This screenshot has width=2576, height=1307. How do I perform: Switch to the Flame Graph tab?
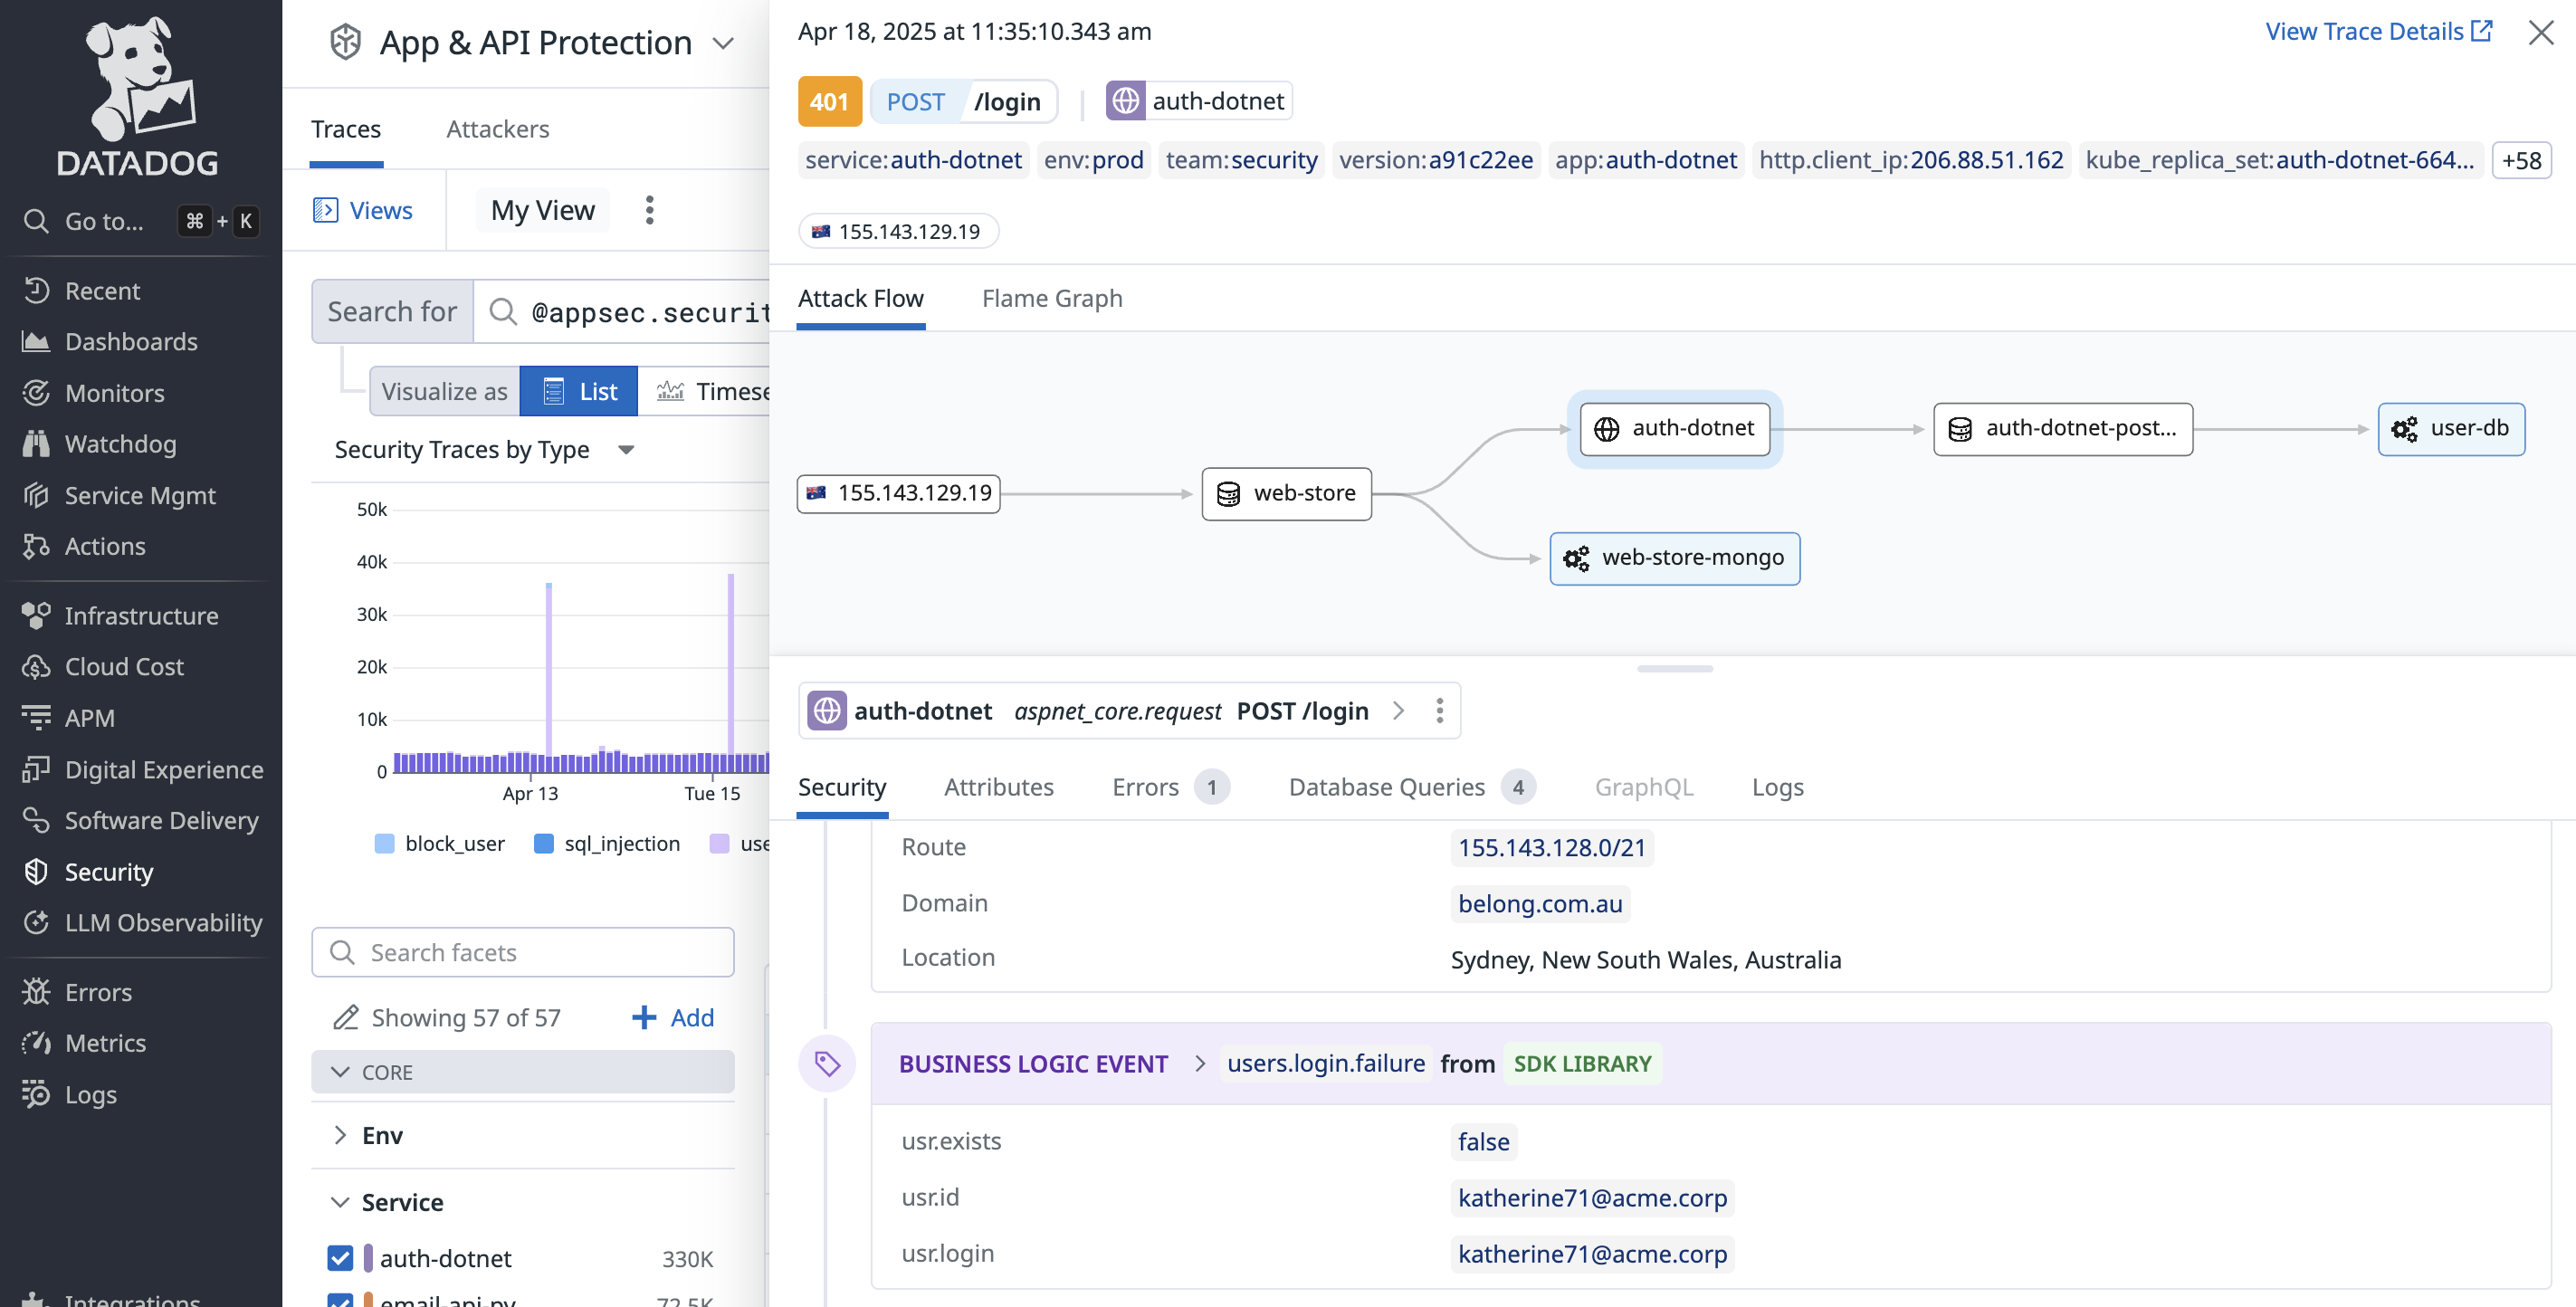tap(1051, 298)
